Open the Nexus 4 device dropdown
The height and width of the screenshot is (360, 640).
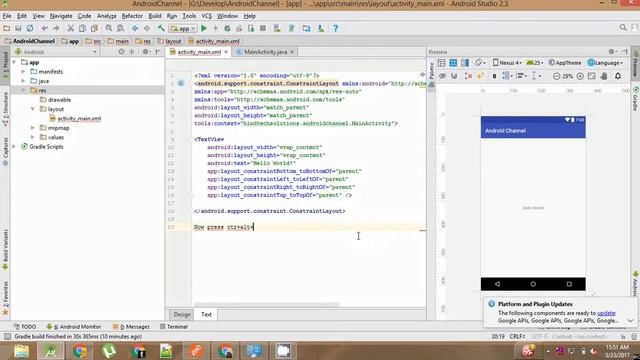click(507, 63)
